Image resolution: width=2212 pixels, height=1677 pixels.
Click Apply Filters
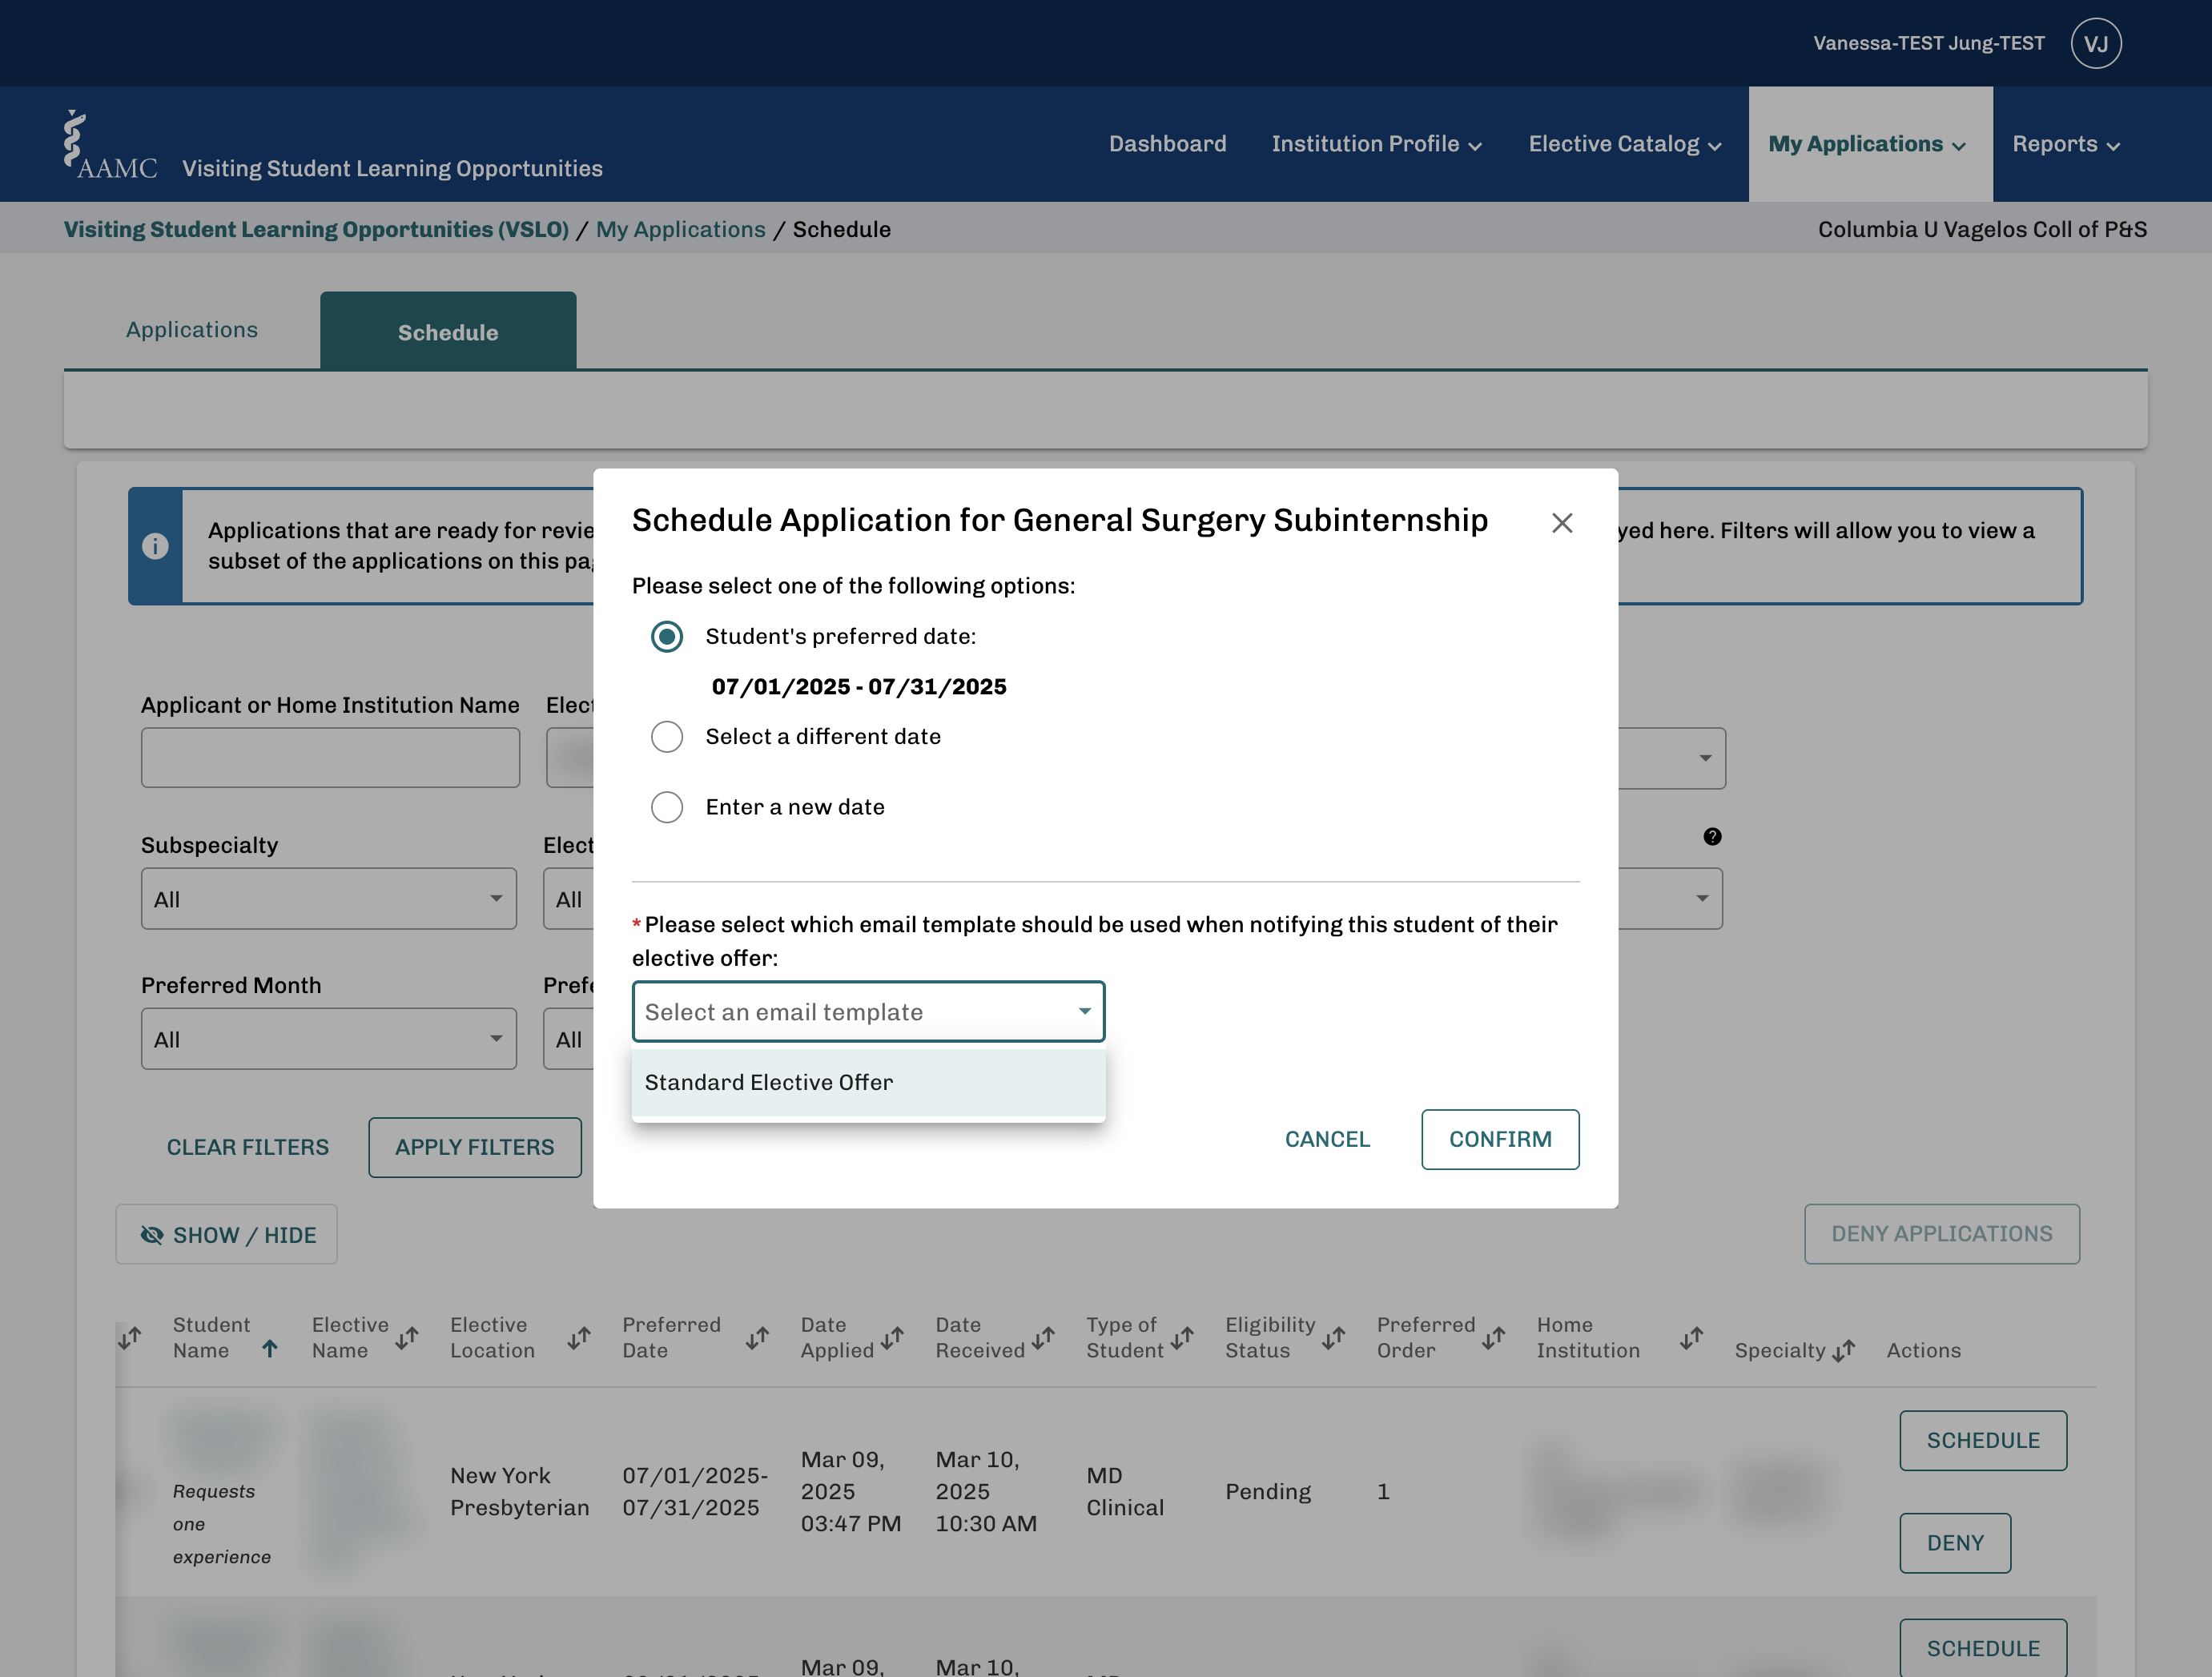coord(474,1147)
